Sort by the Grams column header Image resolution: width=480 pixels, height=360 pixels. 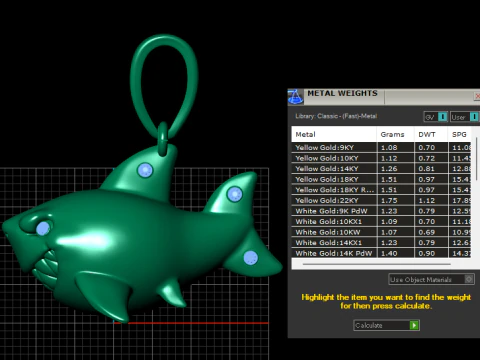(396, 134)
